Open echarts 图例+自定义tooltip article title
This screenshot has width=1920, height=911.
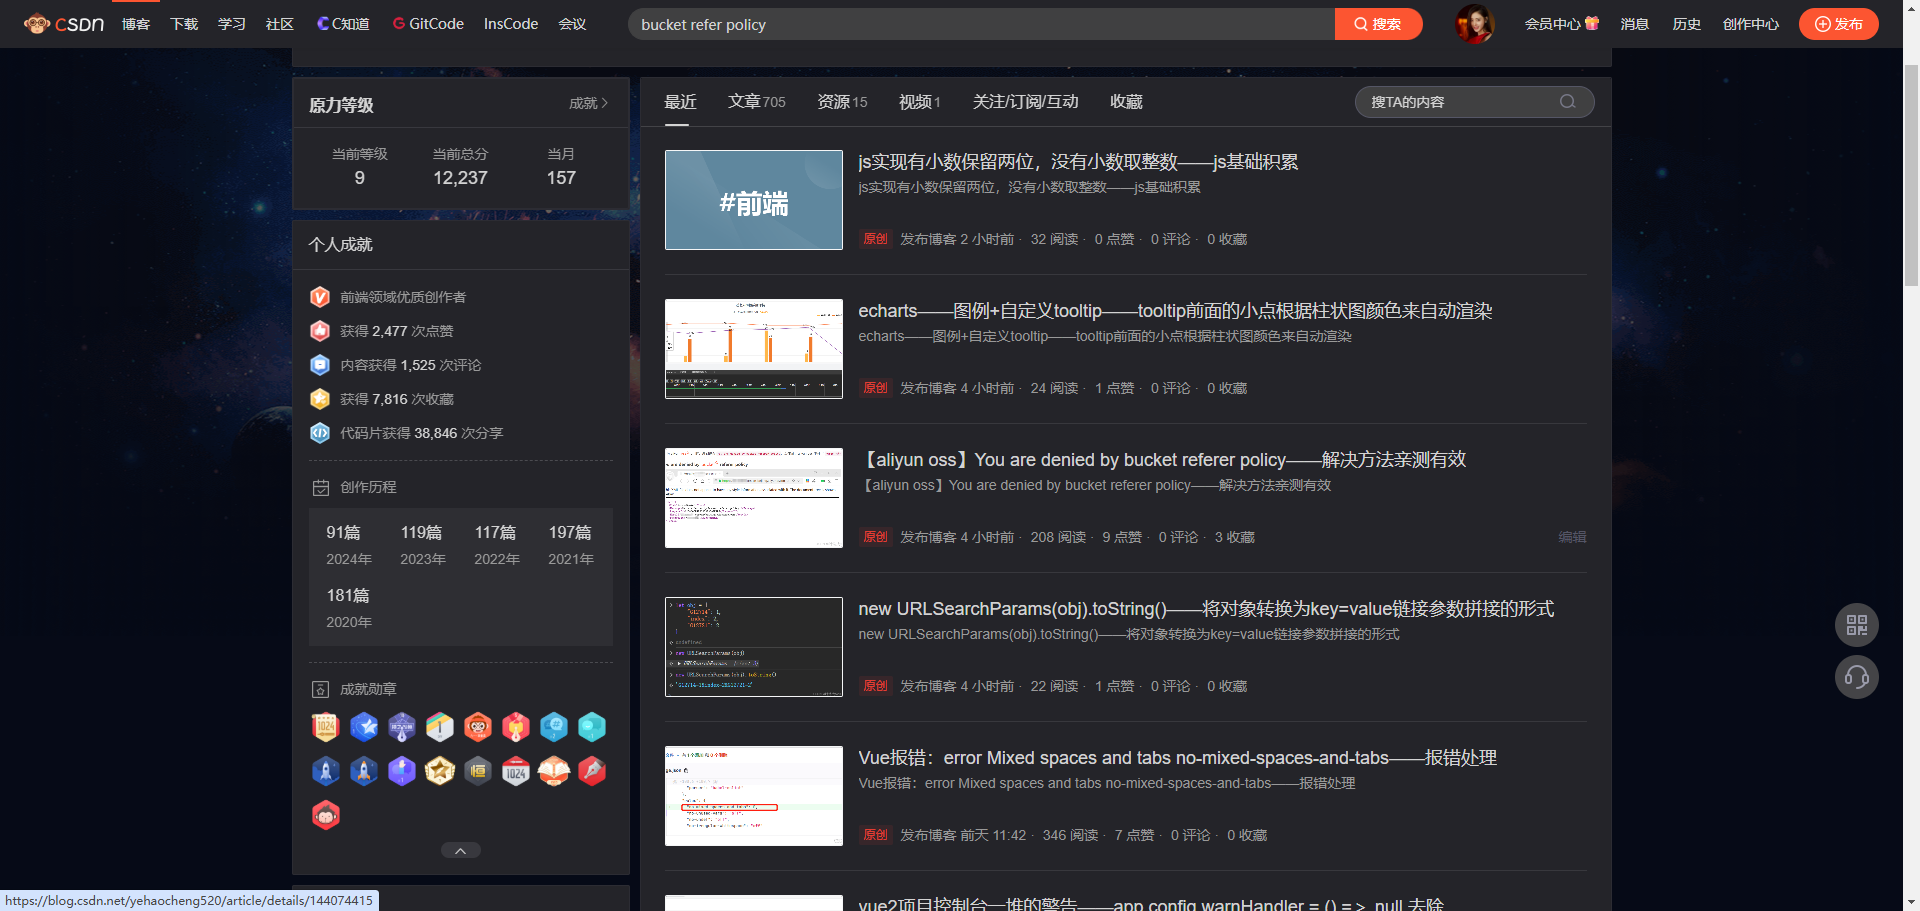[x=1175, y=311]
